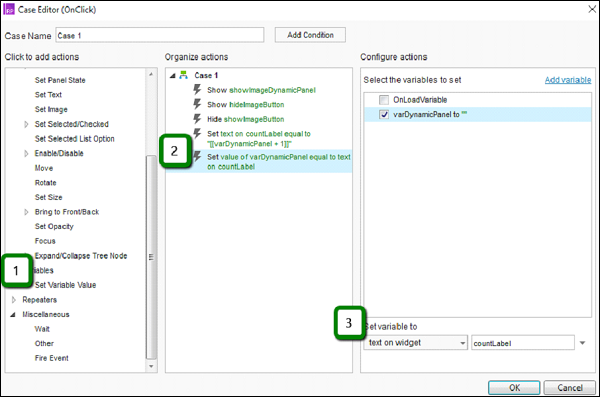The width and height of the screenshot is (600, 397).
Task: Open the Add variable link
Action: pyautogui.click(x=568, y=80)
